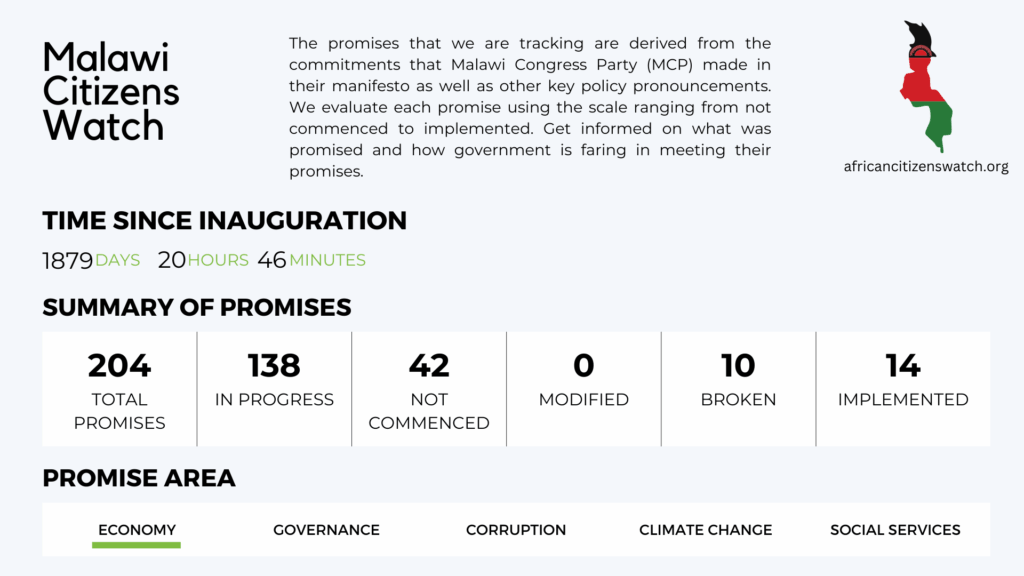Select the Climate Change tab
1024x576 pixels.
coord(705,530)
